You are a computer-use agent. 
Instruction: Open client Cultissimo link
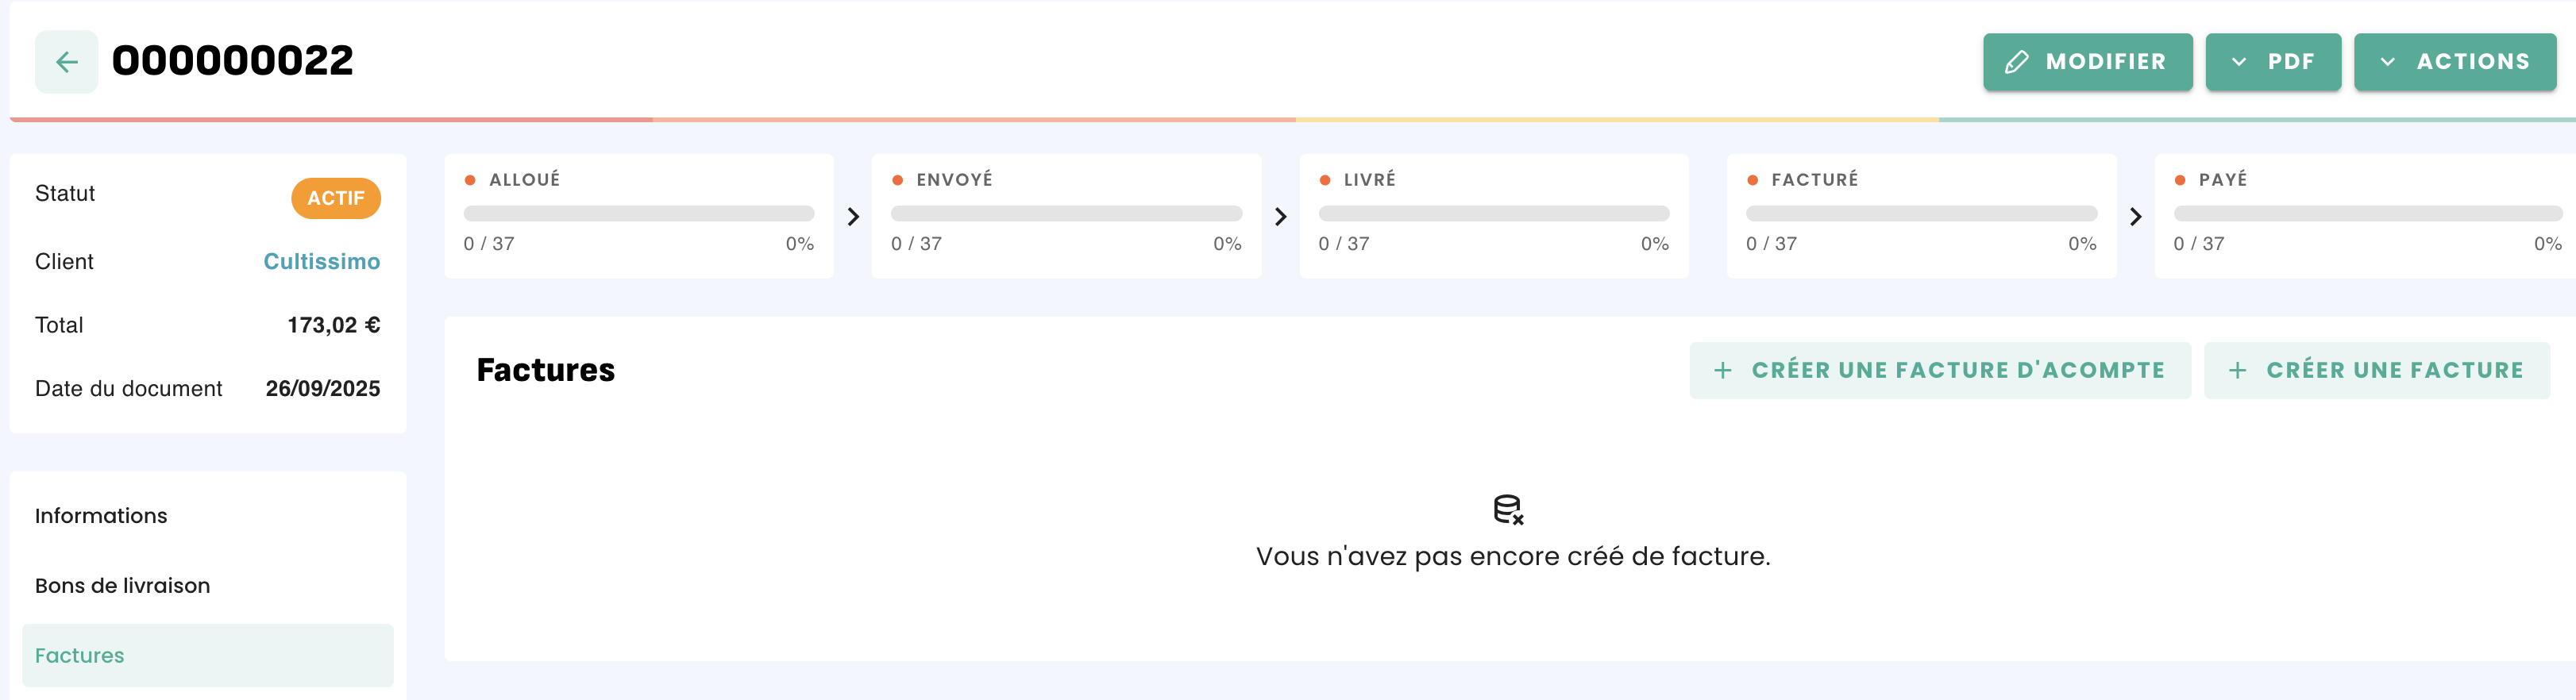pyautogui.click(x=321, y=261)
